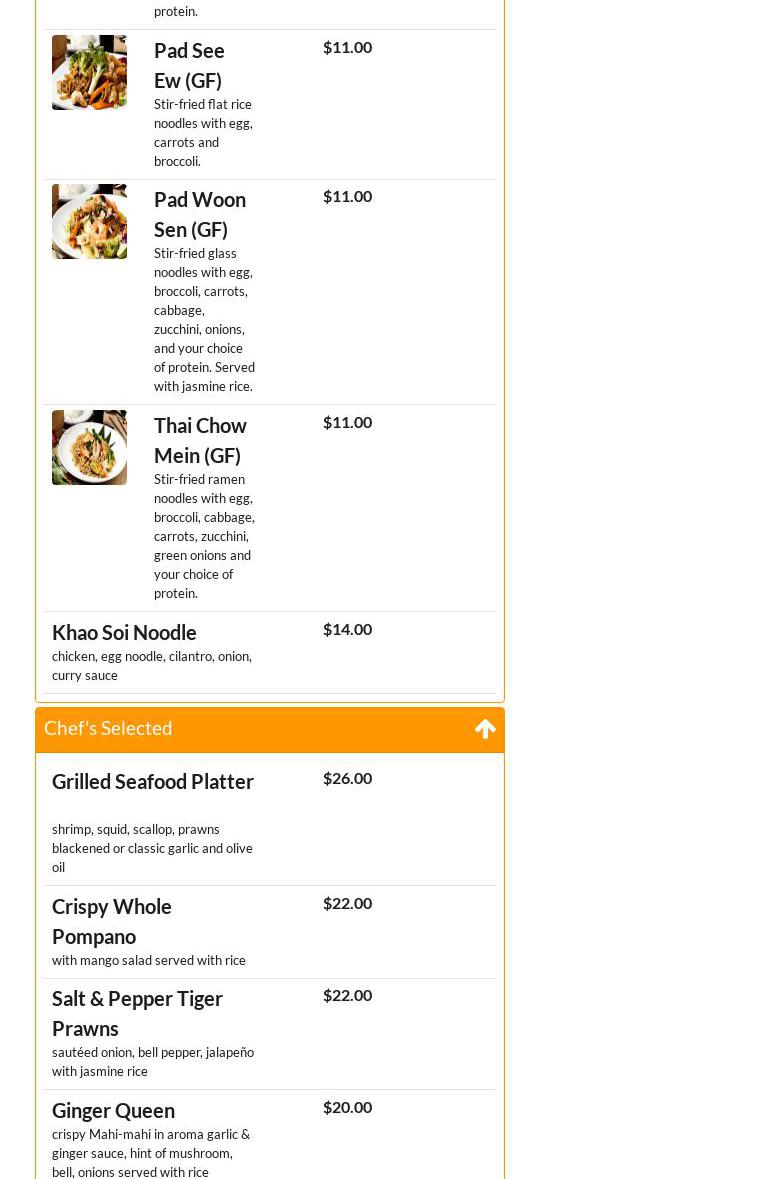Open the Pad Woon Sen dish photo
This screenshot has width=770, height=1179.
tap(89, 221)
